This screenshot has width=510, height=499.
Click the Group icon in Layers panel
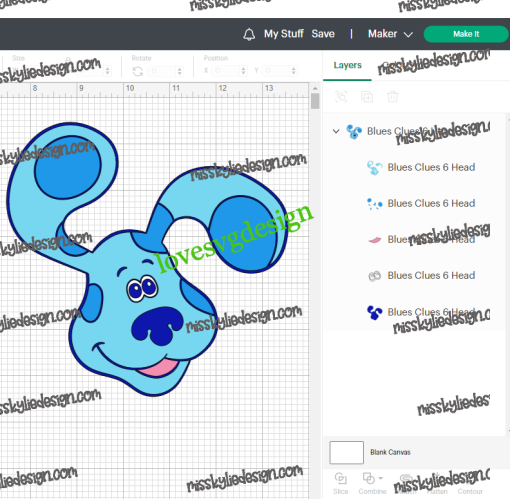tap(341, 97)
